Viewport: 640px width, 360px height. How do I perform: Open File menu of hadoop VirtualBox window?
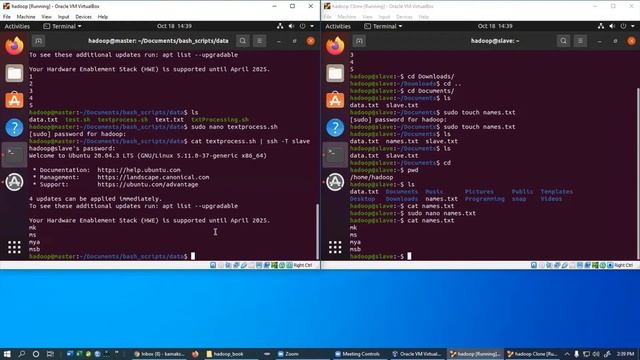(7, 17)
